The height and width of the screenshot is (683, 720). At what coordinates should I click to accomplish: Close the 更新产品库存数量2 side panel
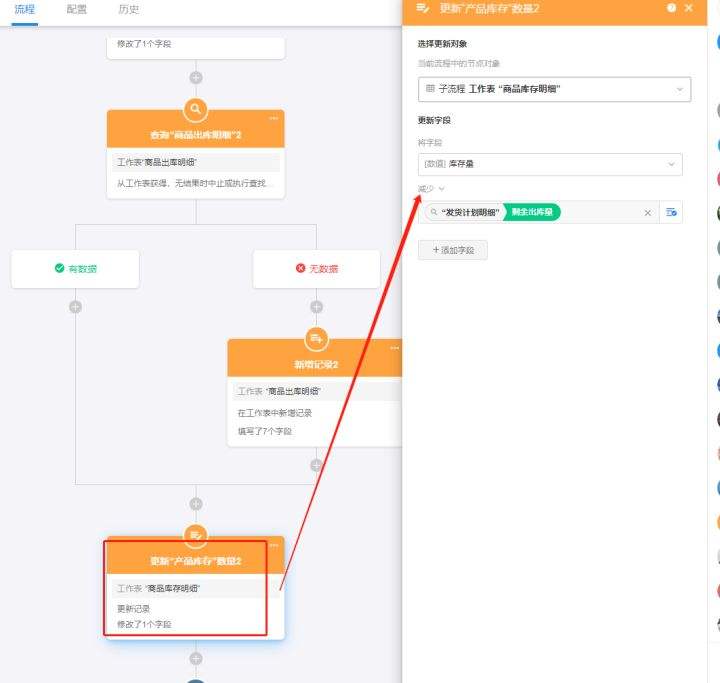click(689, 8)
